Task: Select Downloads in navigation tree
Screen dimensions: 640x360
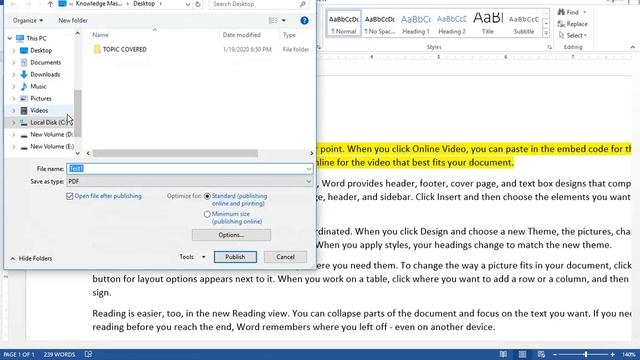Action: [x=45, y=74]
